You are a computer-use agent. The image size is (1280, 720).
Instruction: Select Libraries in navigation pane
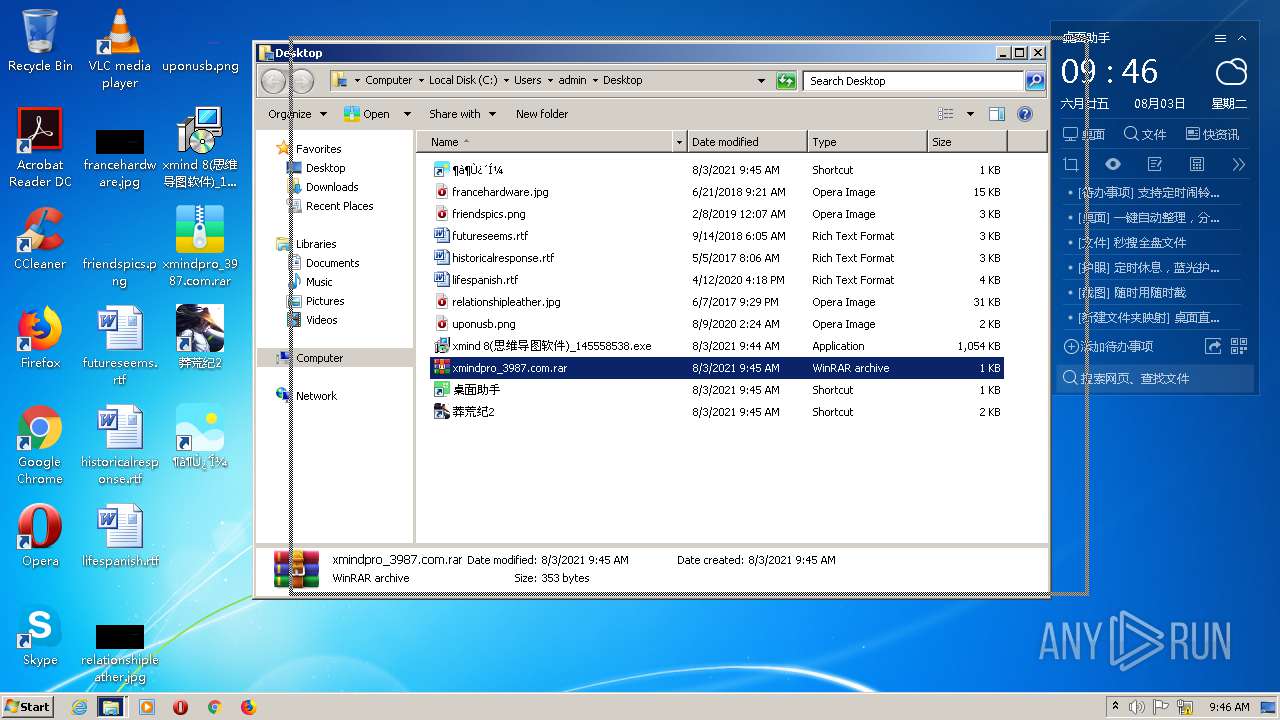316,244
